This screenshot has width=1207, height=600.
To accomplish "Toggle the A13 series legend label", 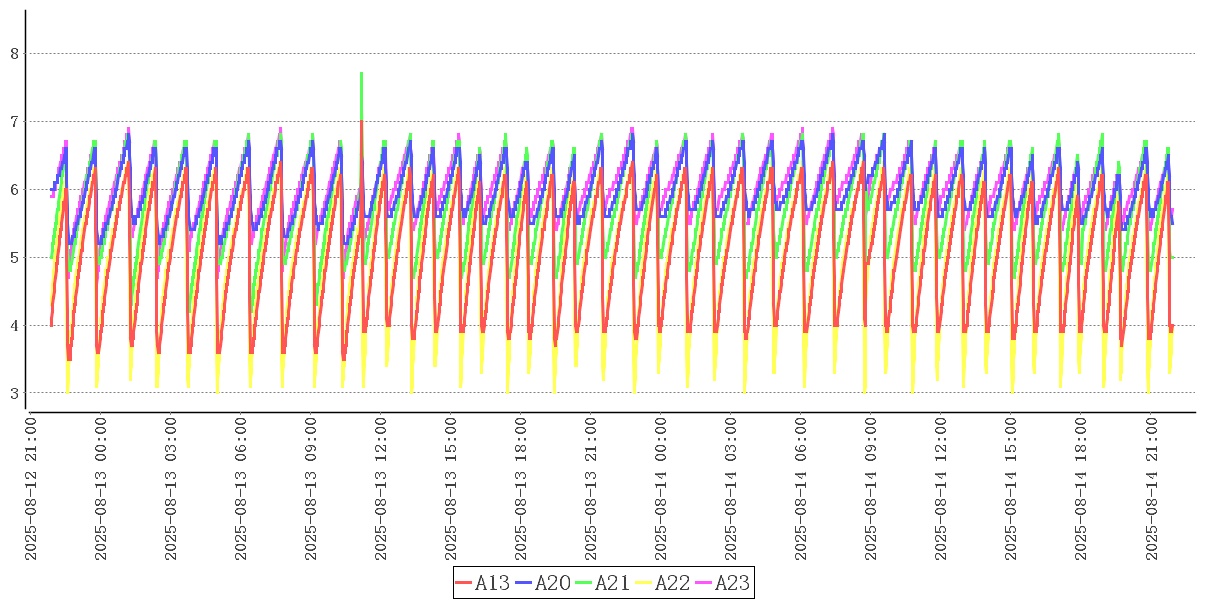I will 492,582.
